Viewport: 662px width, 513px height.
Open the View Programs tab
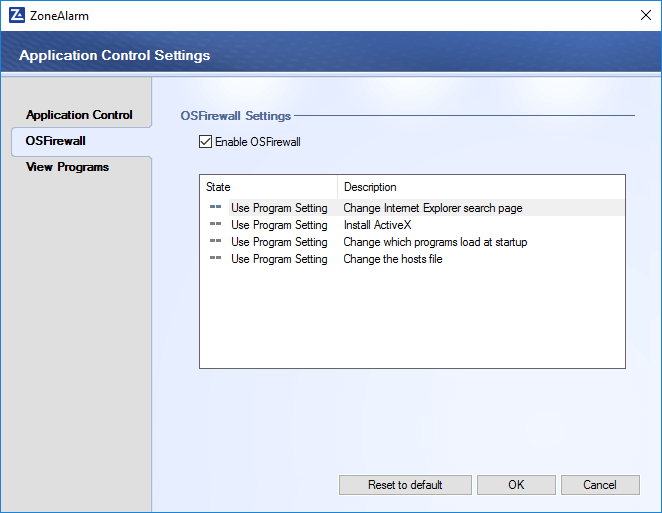click(67, 167)
